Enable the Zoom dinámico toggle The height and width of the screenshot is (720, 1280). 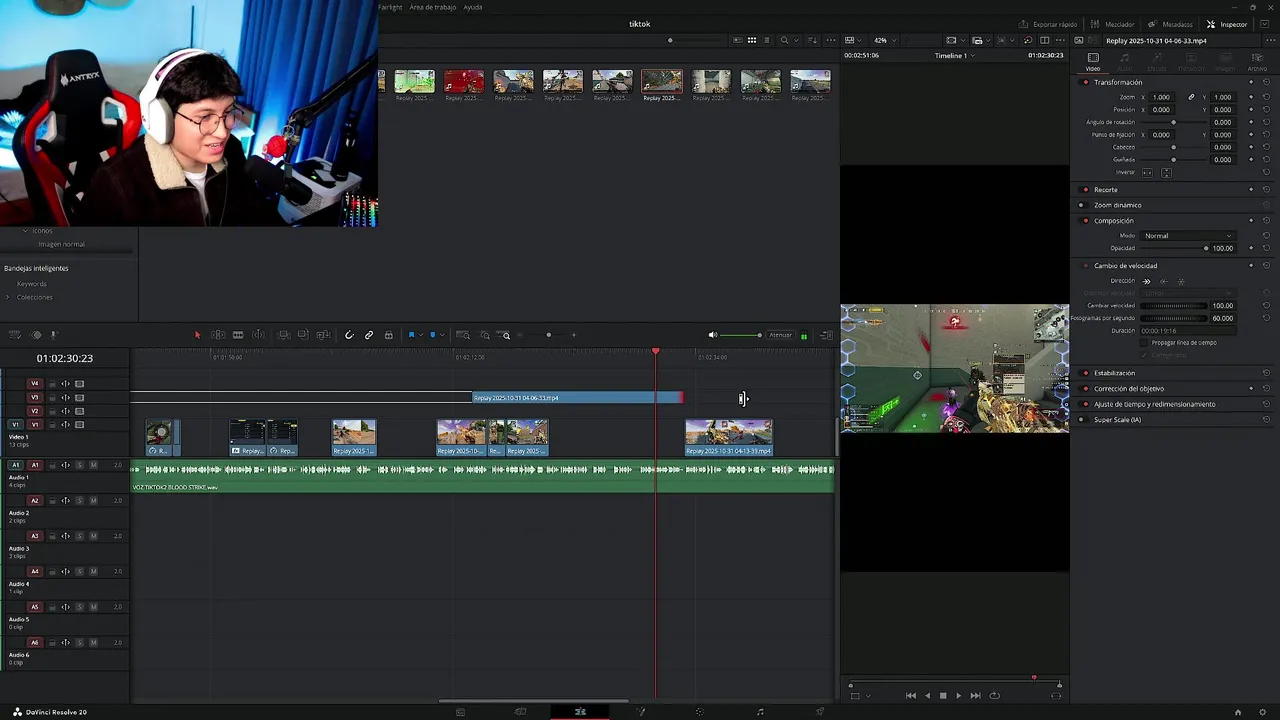1081,205
